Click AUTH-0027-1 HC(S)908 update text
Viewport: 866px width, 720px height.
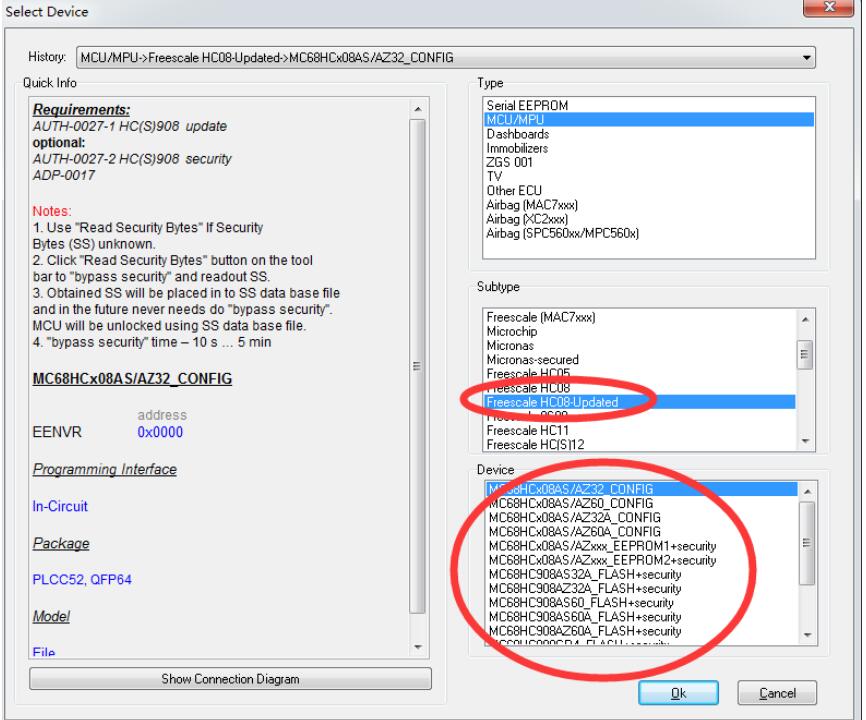click(130, 126)
